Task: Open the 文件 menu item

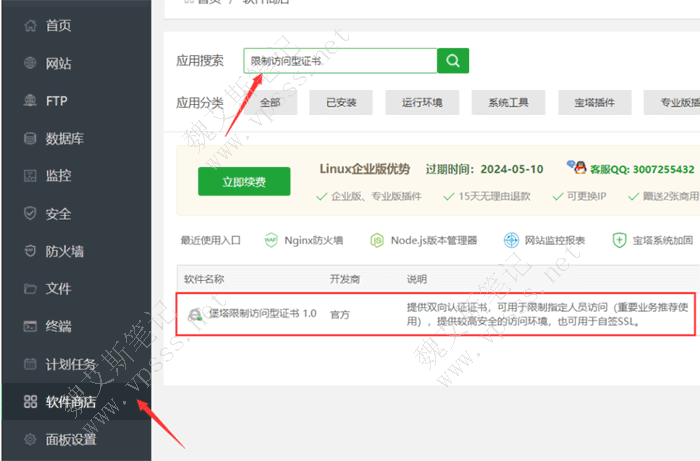Action: pyautogui.click(x=76, y=289)
